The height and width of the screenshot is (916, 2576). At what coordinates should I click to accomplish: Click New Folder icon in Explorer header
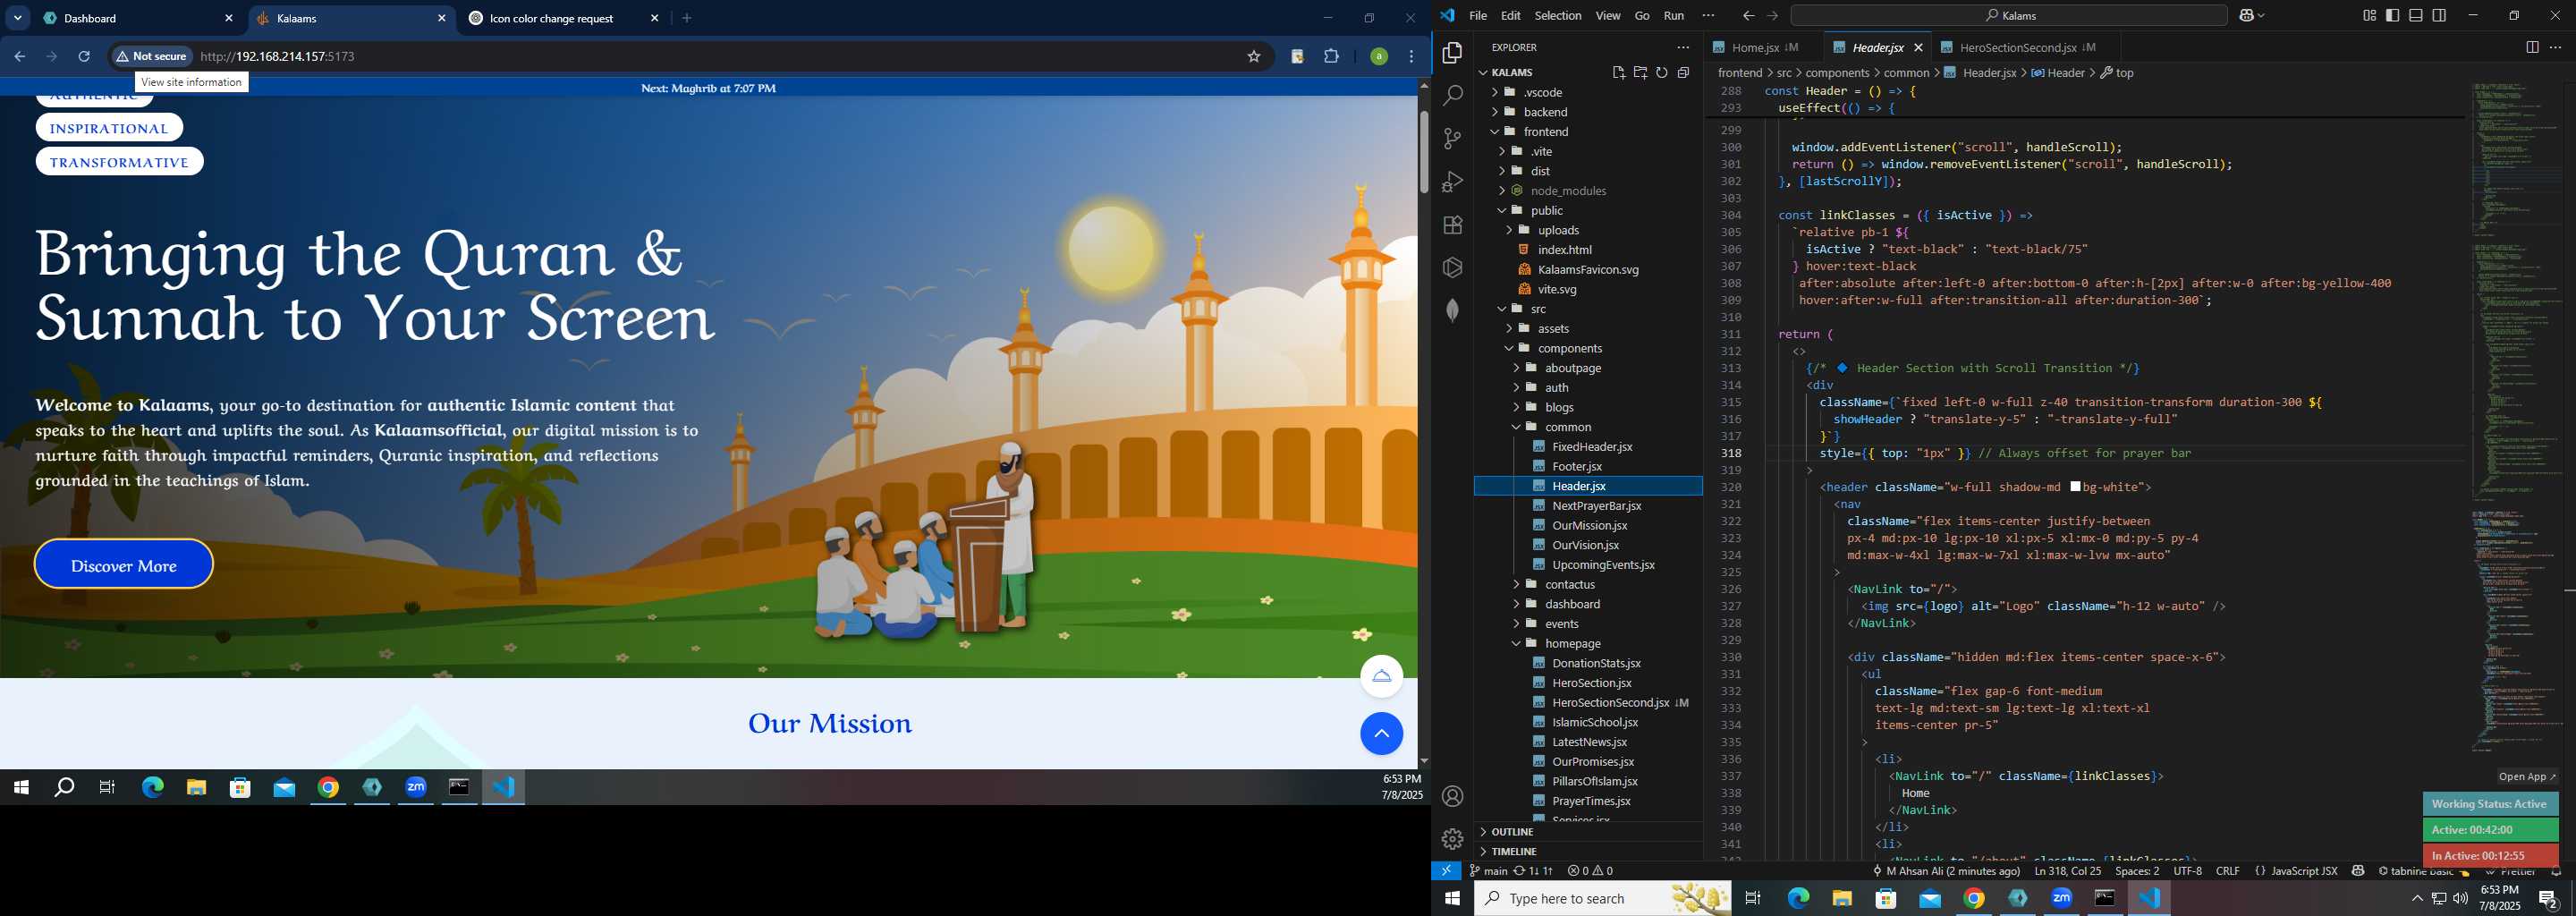pyautogui.click(x=1640, y=72)
